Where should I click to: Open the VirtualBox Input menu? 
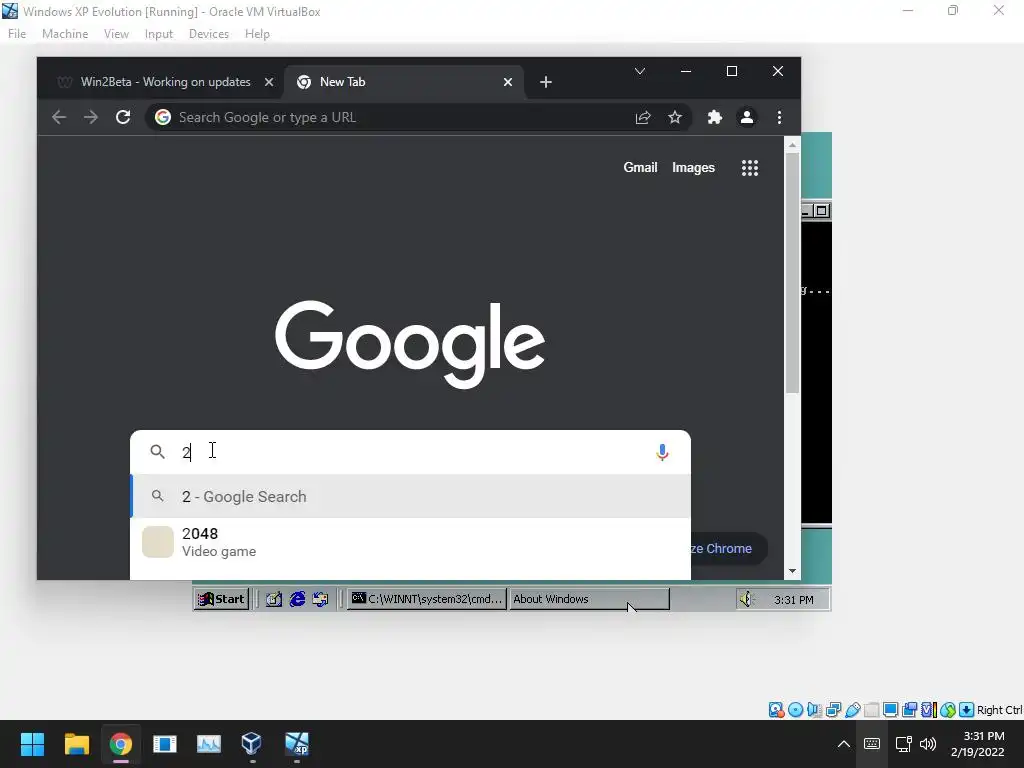(159, 34)
